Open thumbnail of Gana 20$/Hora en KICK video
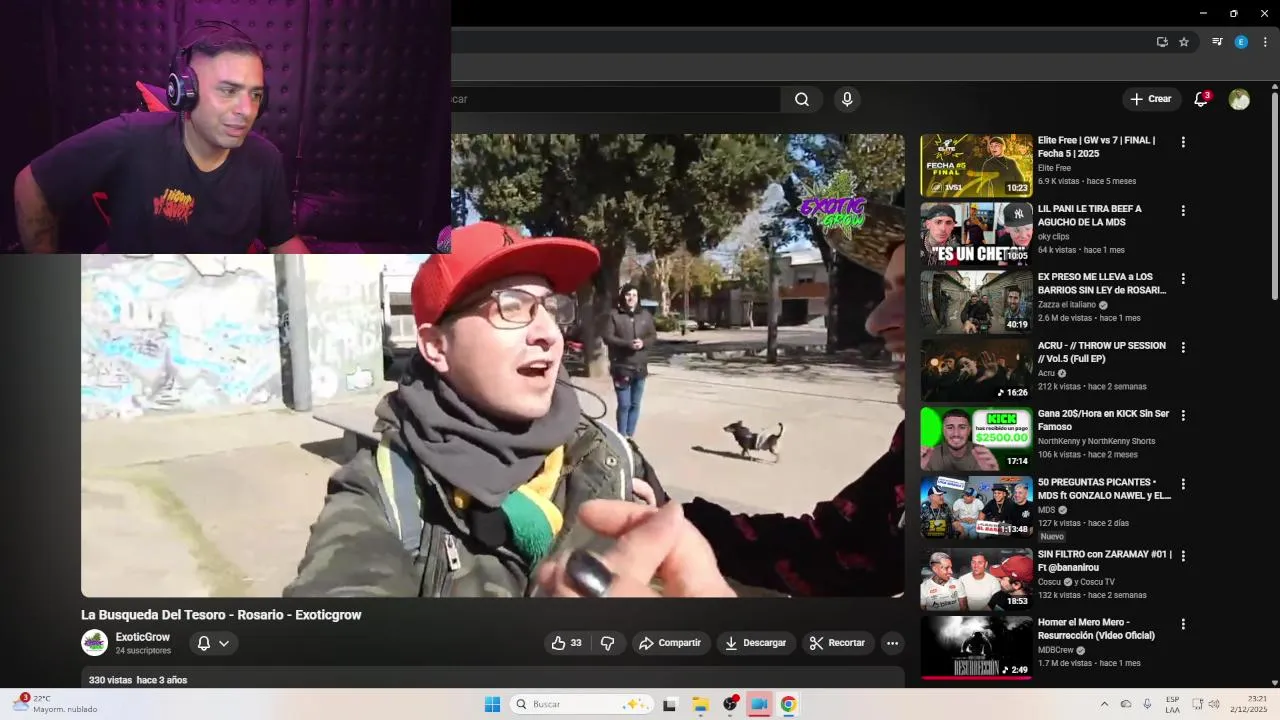Screen dimensions: 1280x720 point(976,439)
